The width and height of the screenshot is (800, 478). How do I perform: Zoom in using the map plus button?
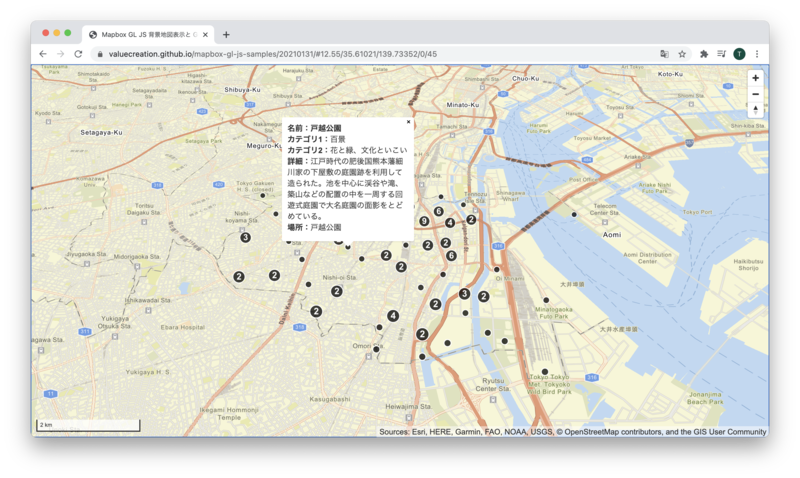[x=755, y=78]
